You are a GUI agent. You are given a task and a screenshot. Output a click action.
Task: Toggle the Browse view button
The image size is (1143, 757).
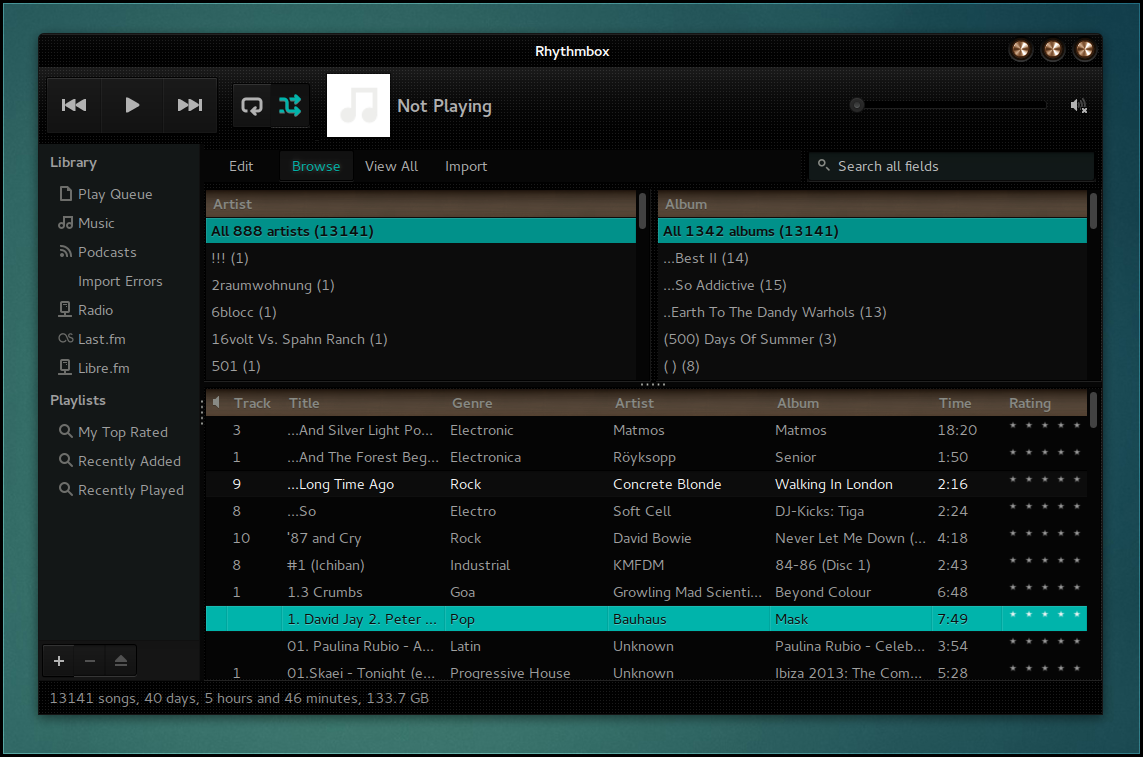pos(316,166)
